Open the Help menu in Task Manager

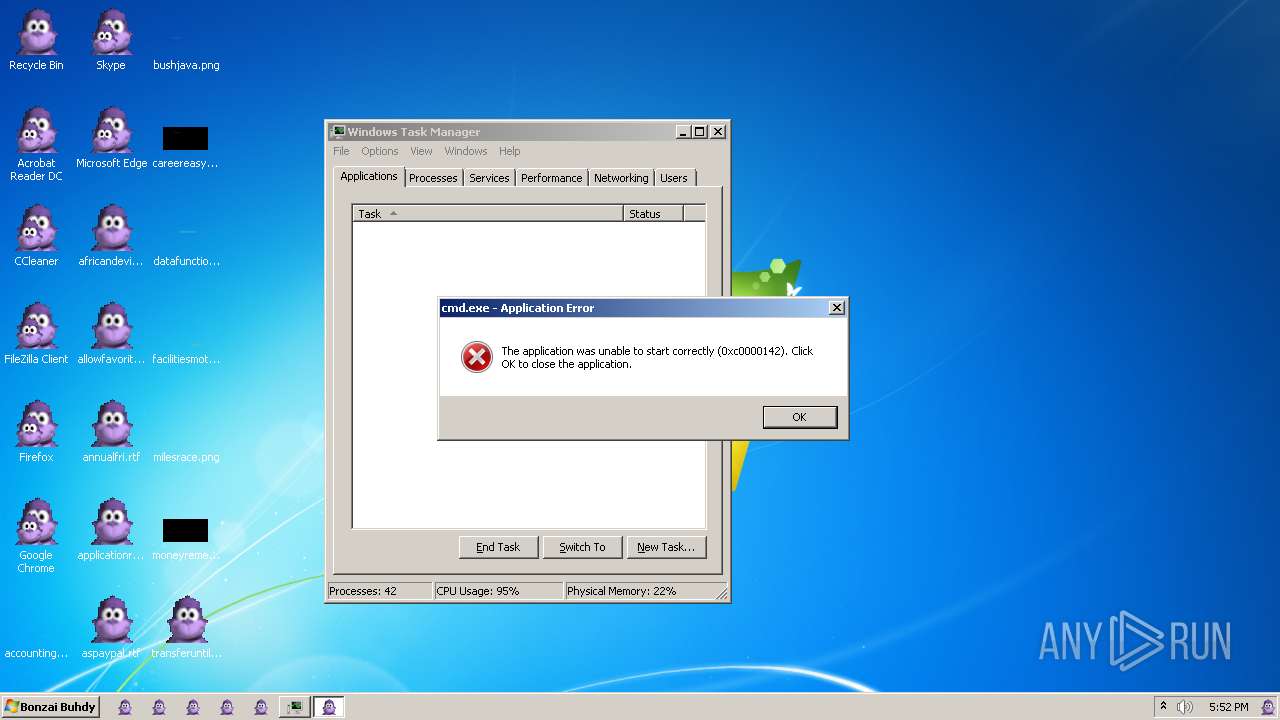click(x=510, y=151)
